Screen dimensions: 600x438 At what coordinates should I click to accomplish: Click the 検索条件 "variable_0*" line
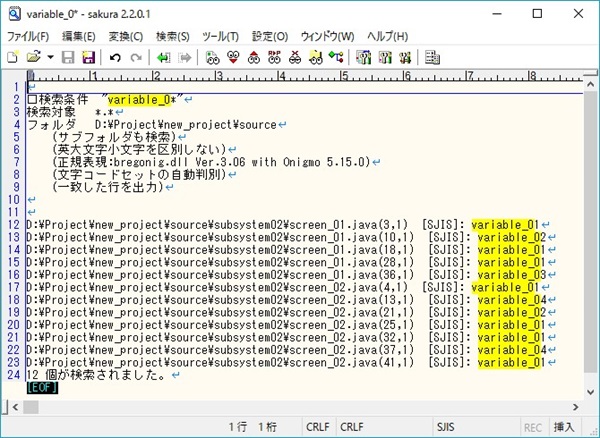(109, 100)
